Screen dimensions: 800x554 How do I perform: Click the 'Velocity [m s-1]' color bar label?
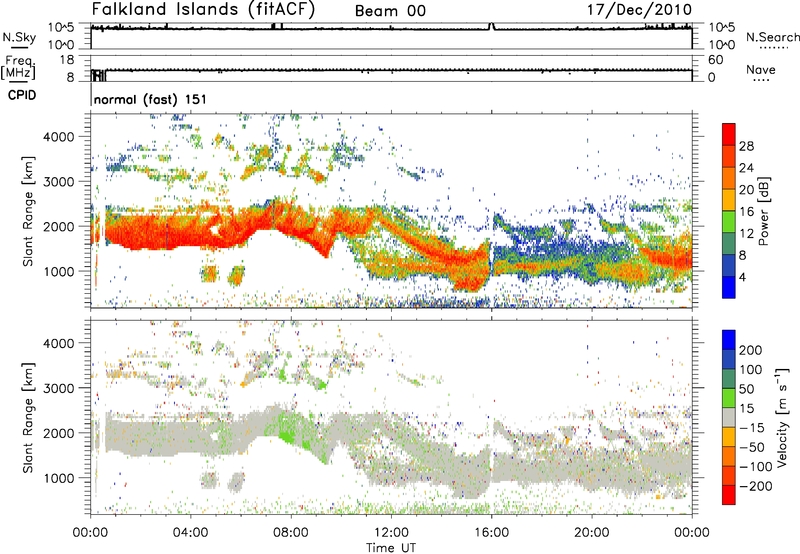tap(783, 417)
